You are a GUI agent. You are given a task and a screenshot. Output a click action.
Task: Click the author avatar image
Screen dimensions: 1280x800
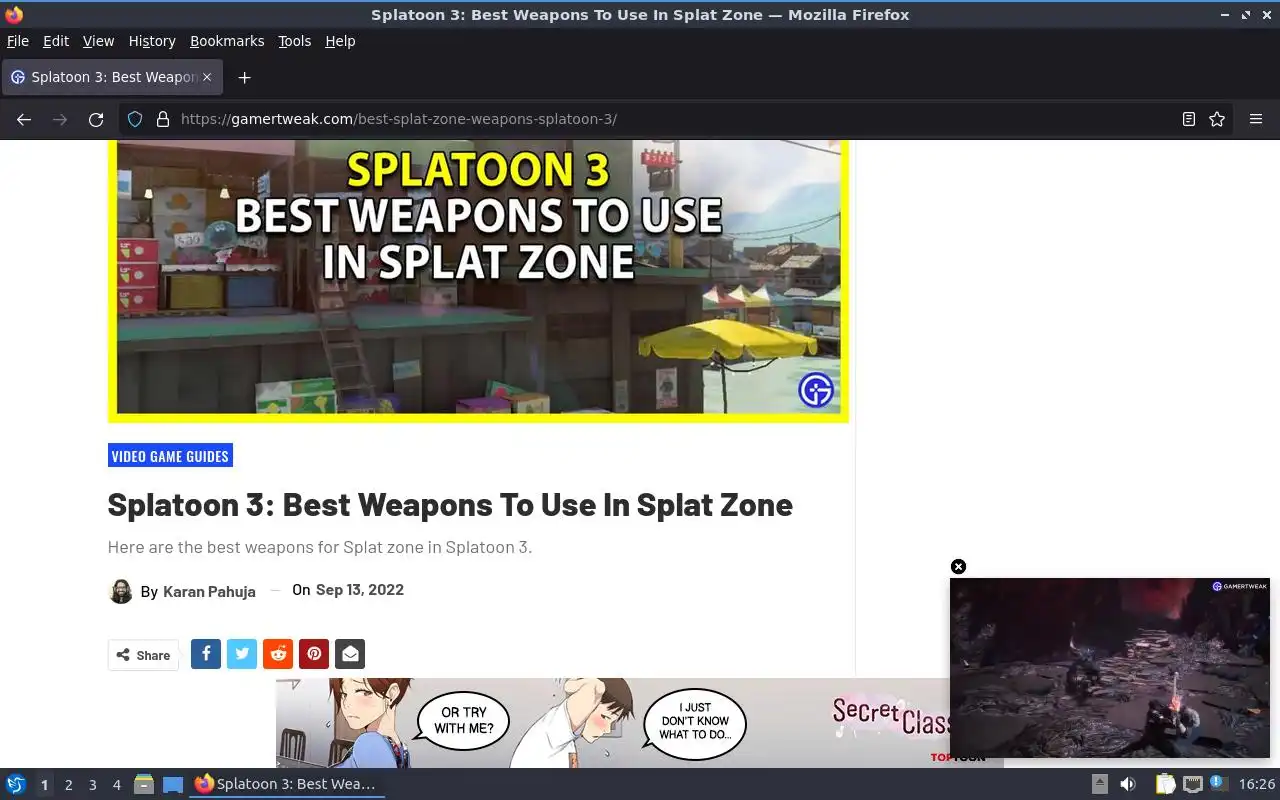[120, 590]
